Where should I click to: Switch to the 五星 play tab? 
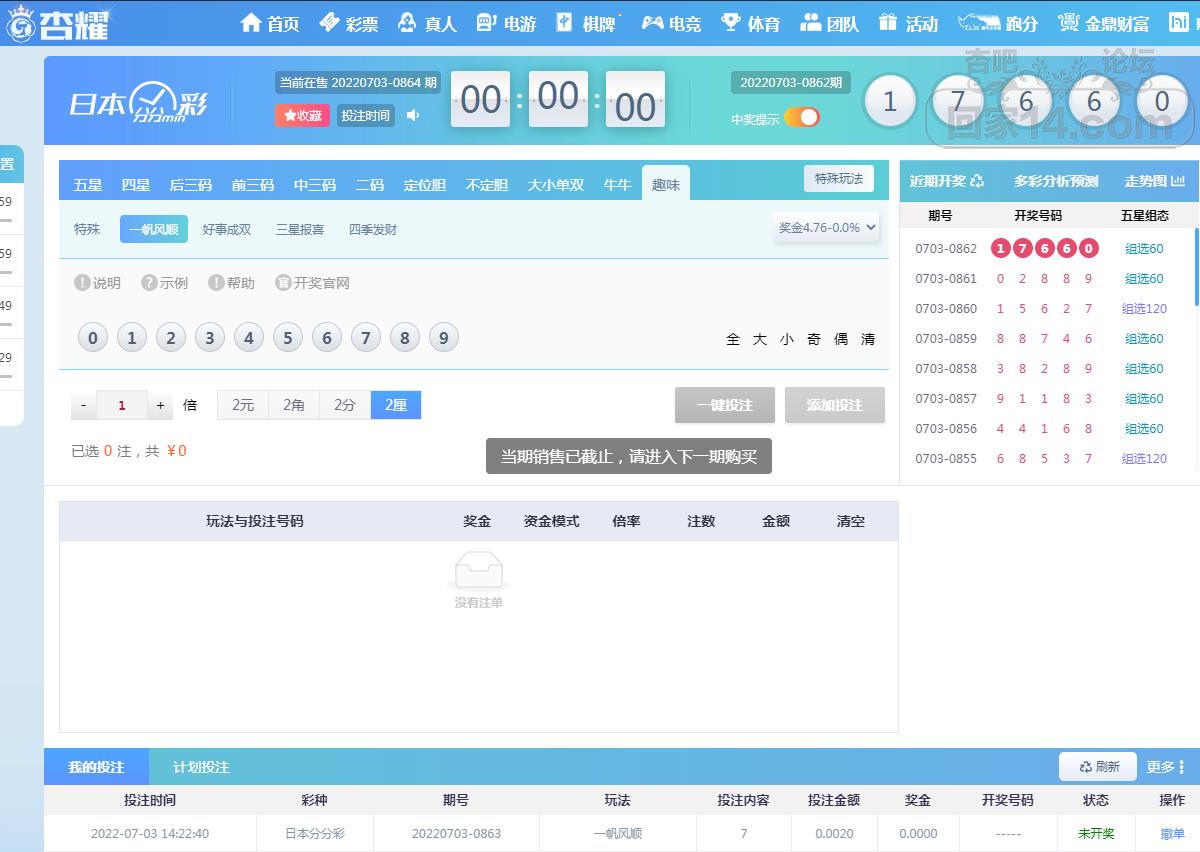point(88,185)
